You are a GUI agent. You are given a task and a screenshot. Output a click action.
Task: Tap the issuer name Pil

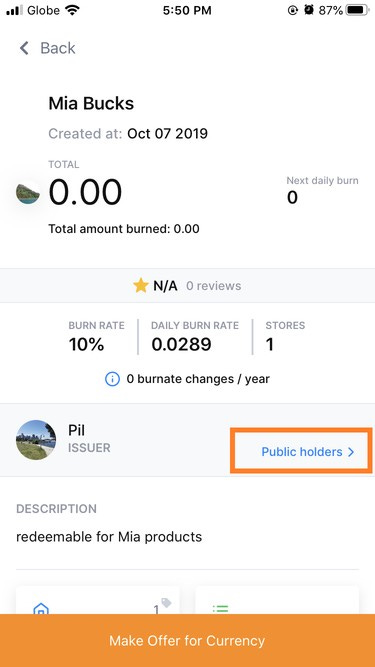point(77,430)
